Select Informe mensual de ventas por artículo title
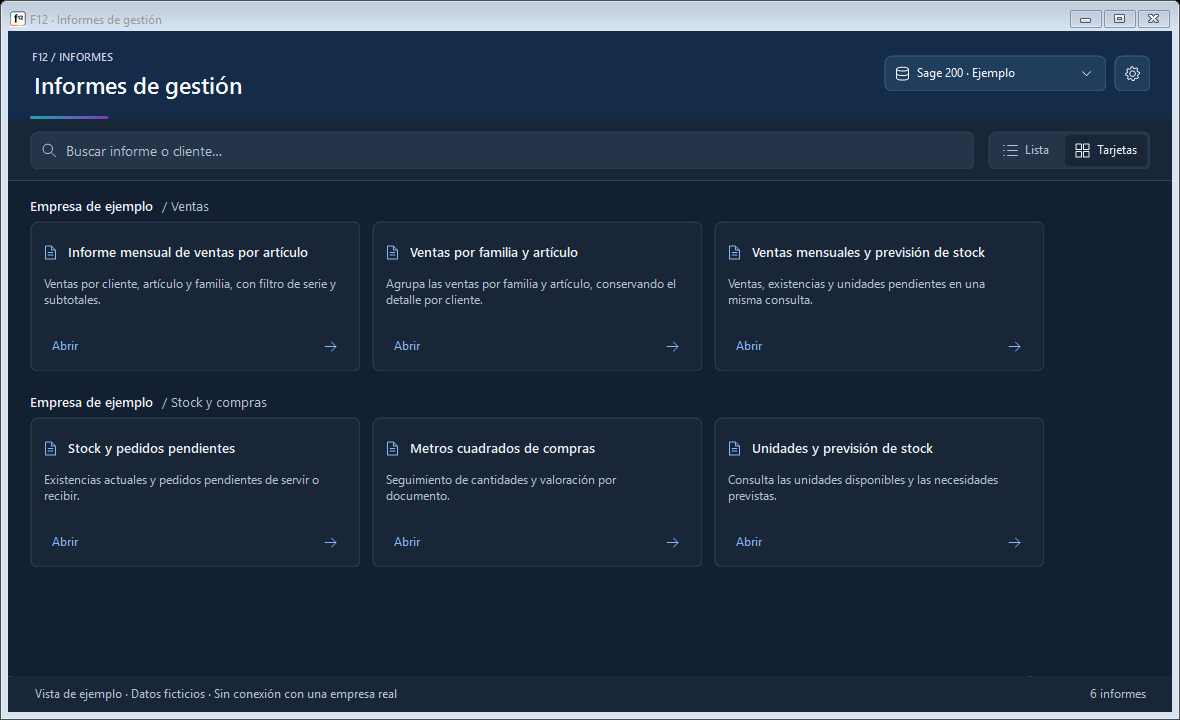 point(187,252)
